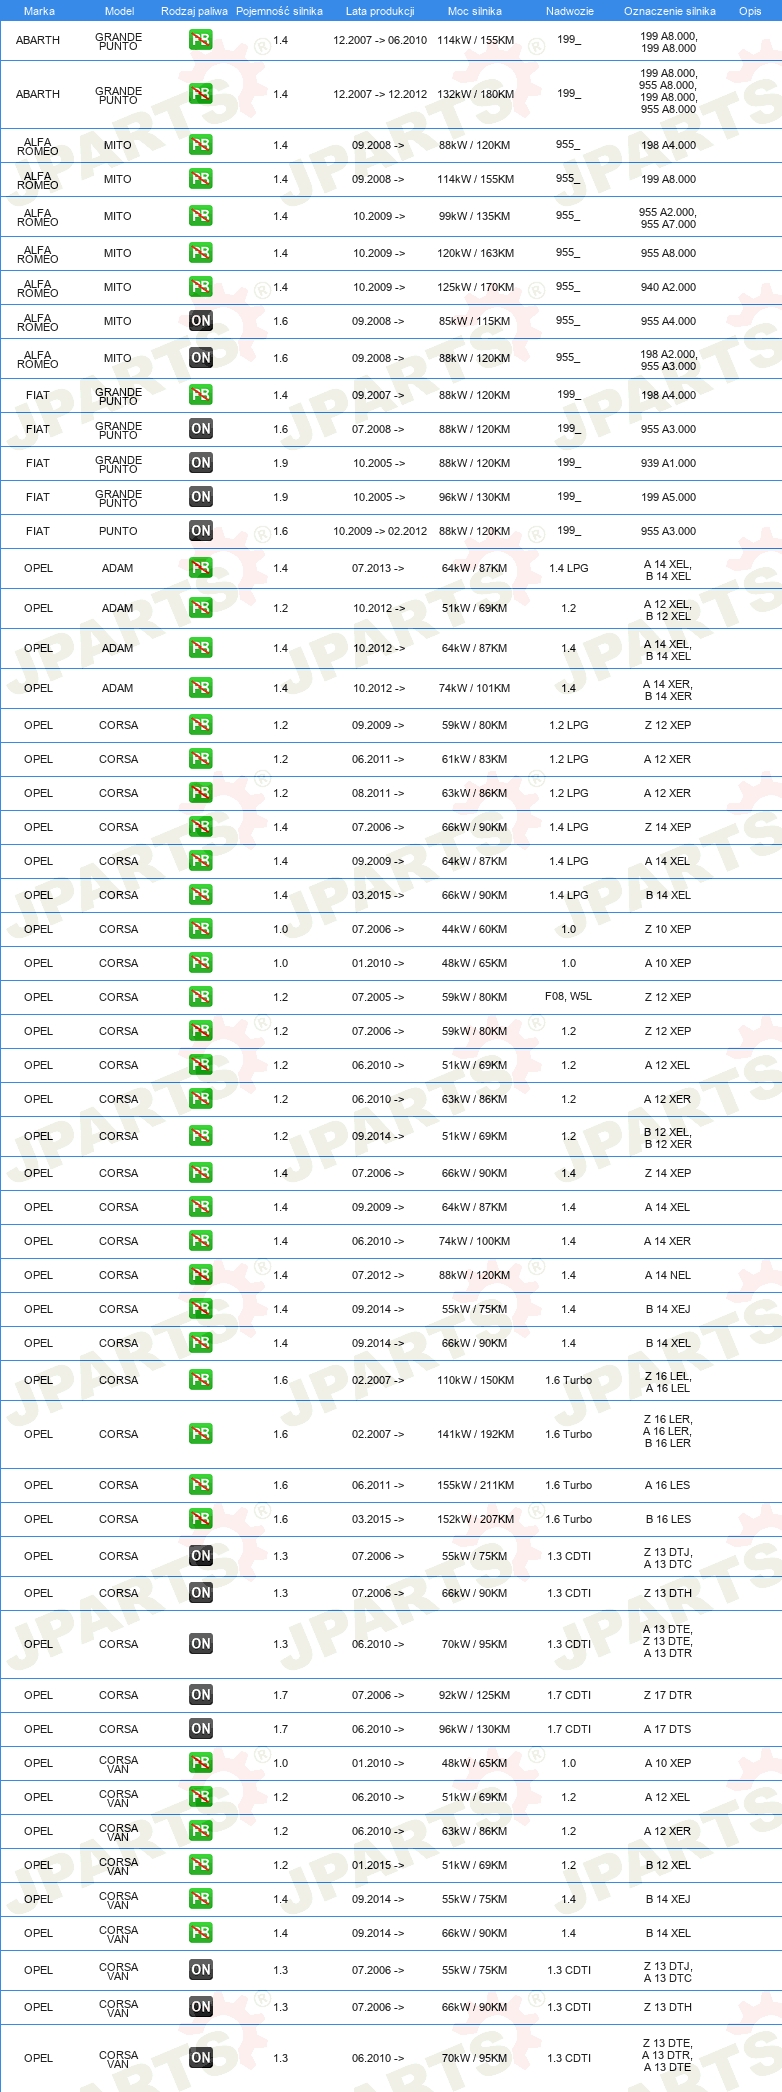Click petrol icon for Fiat Grande Punto 1.4
Screen dimensions: 782x2092
[x=201, y=395]
